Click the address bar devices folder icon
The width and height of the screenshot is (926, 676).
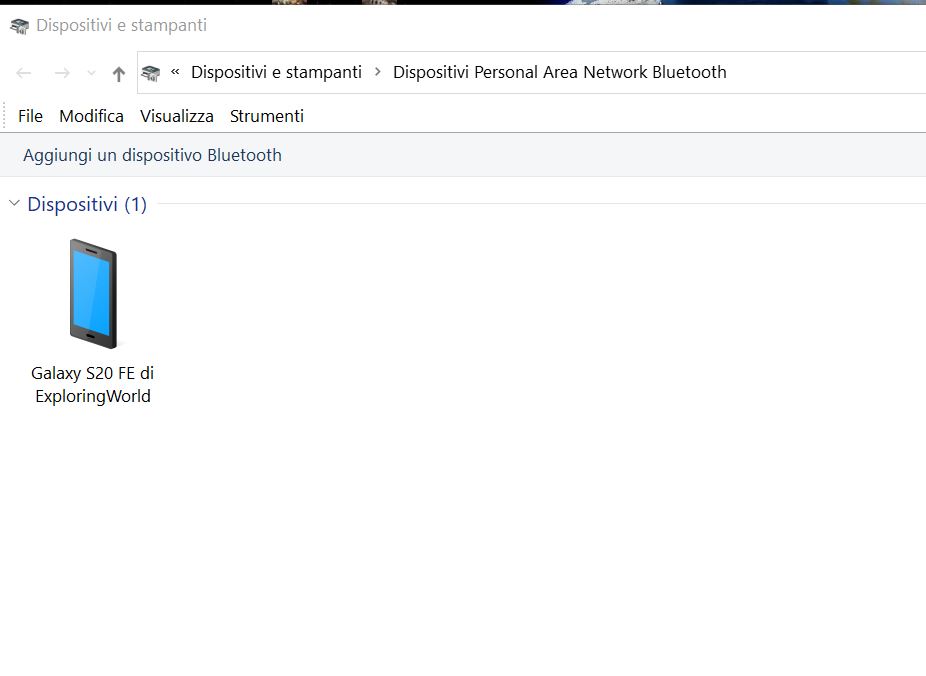151,73
